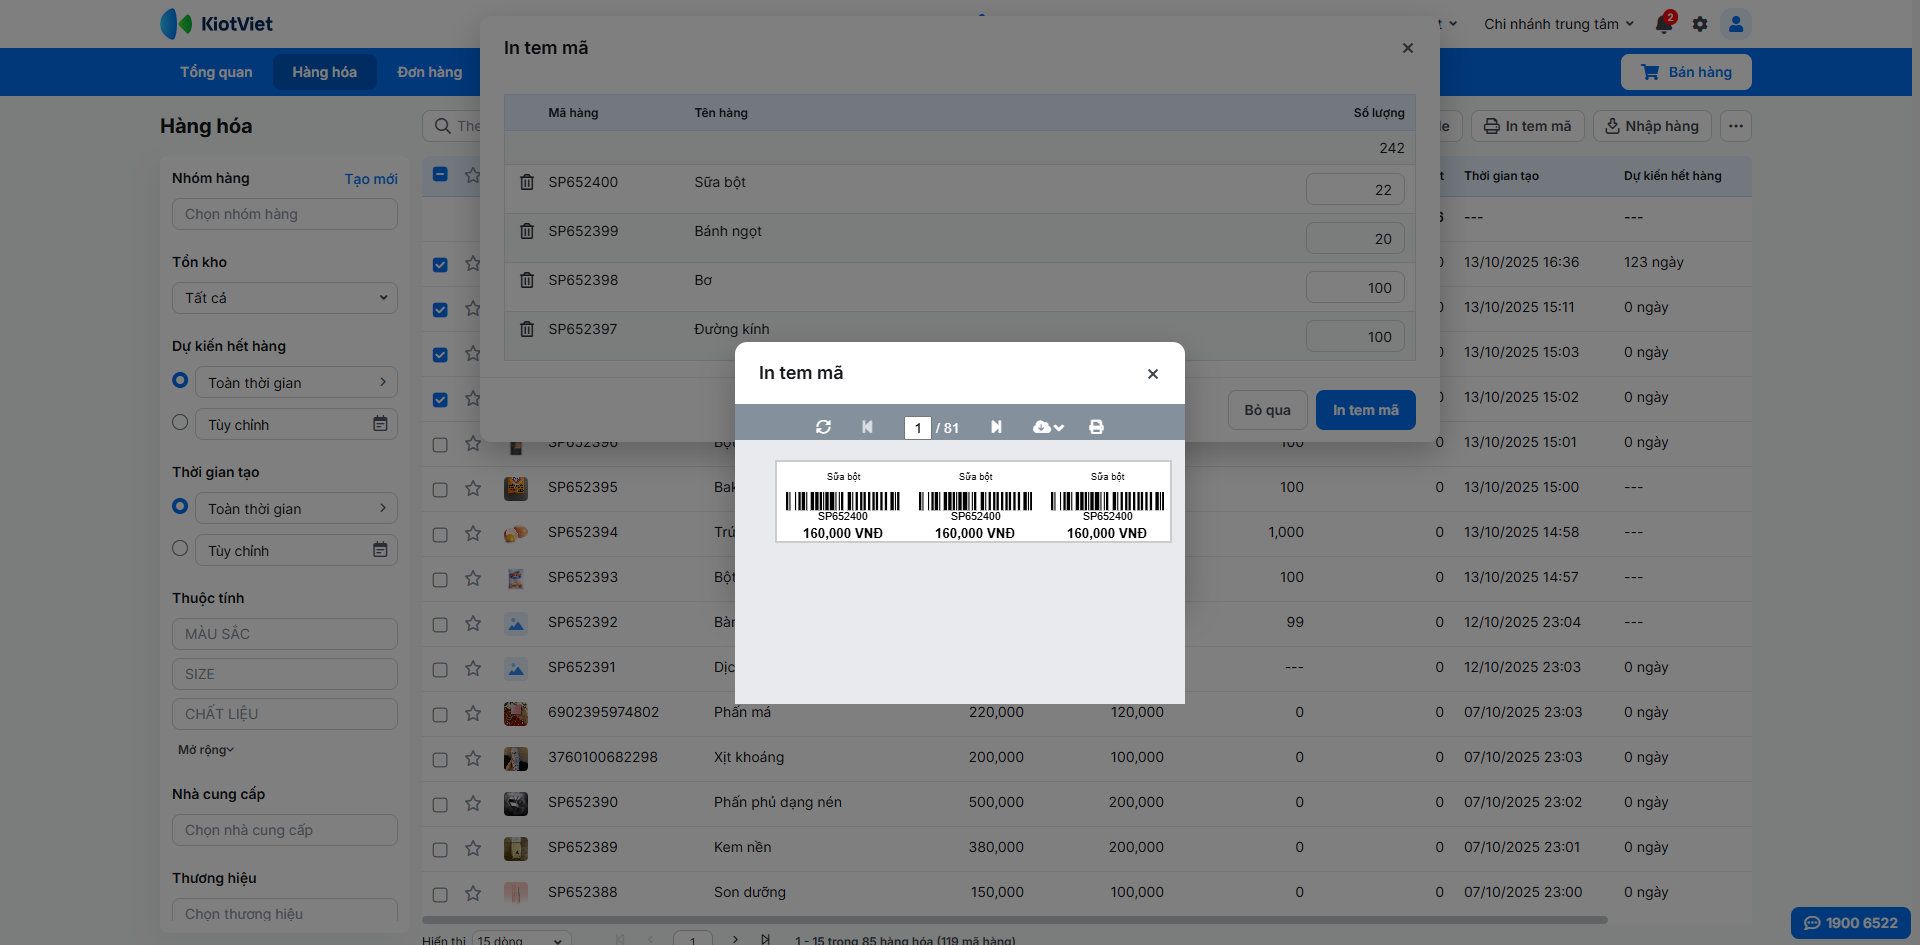Star the SP652394 product
This screenshot has height=945, width=1920.
(x=473, y=533)
